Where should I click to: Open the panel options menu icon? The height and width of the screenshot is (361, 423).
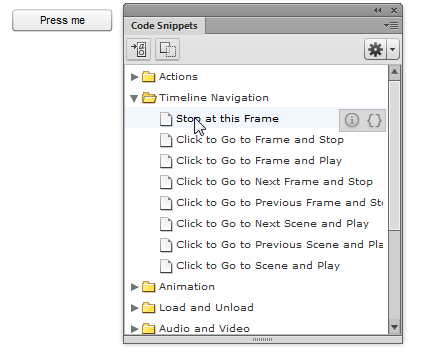click(x=391, y=26)
